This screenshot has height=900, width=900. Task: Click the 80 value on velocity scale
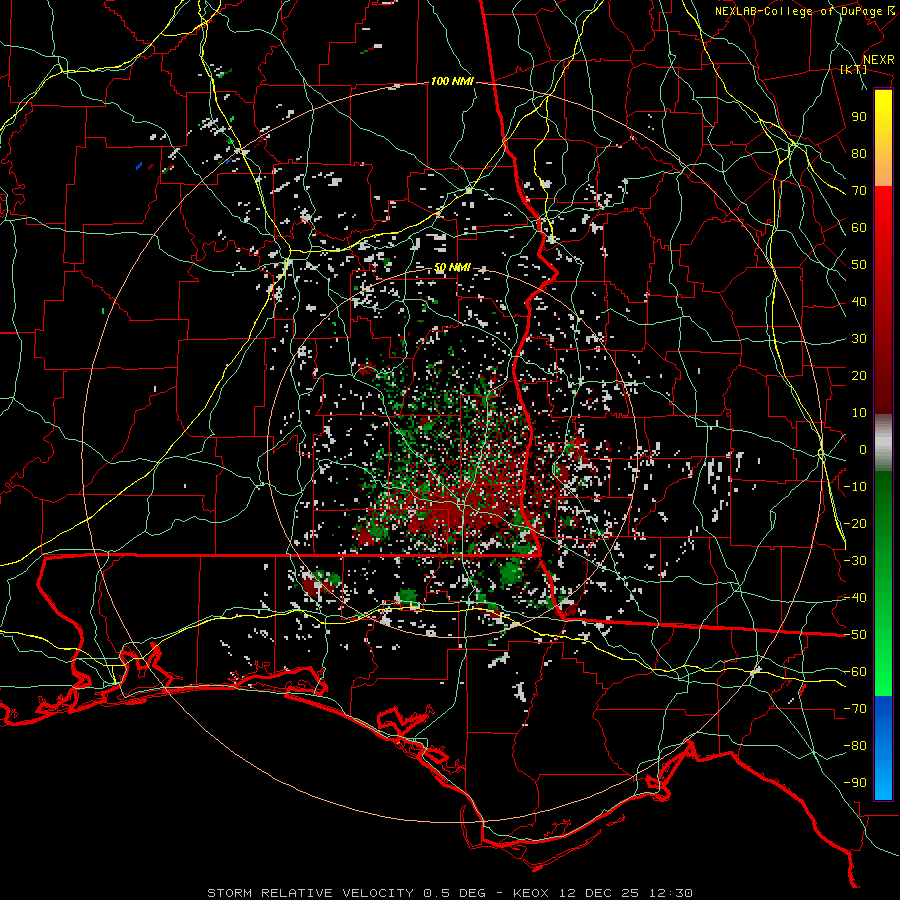859,153
